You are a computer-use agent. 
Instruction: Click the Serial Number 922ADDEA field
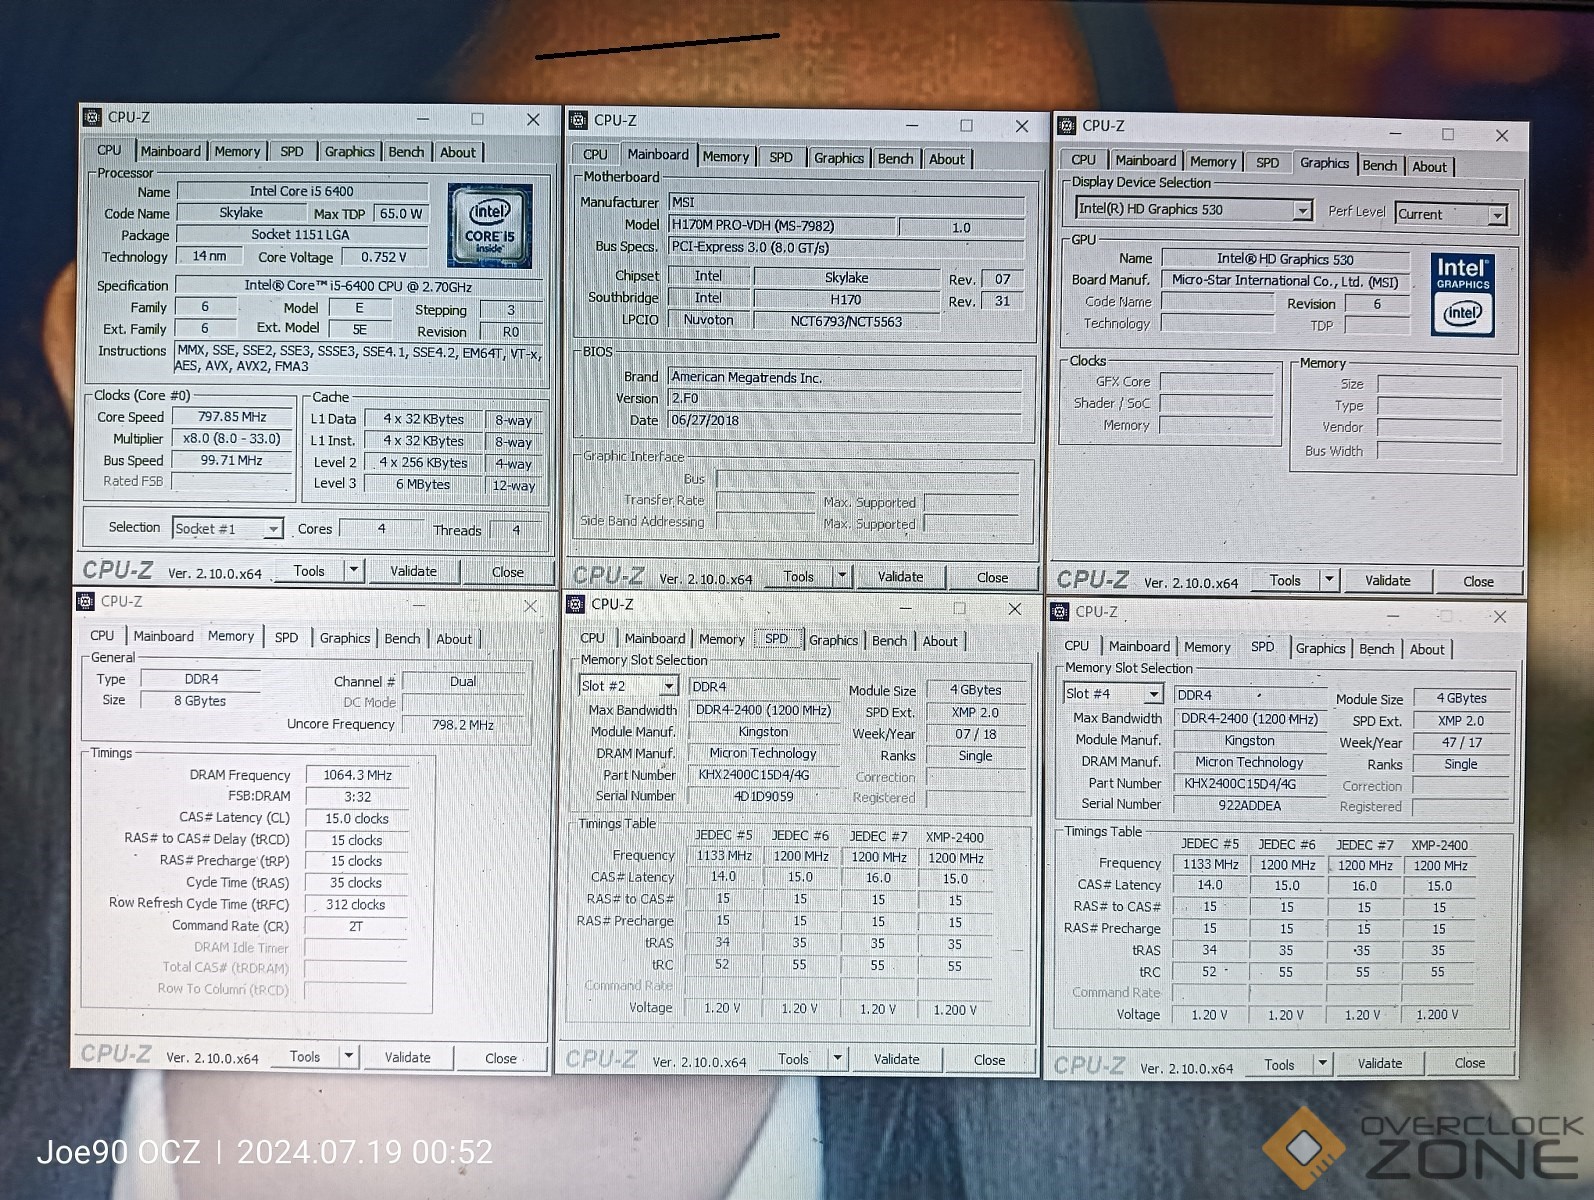pyautogui.click(x=1249, y=805)
